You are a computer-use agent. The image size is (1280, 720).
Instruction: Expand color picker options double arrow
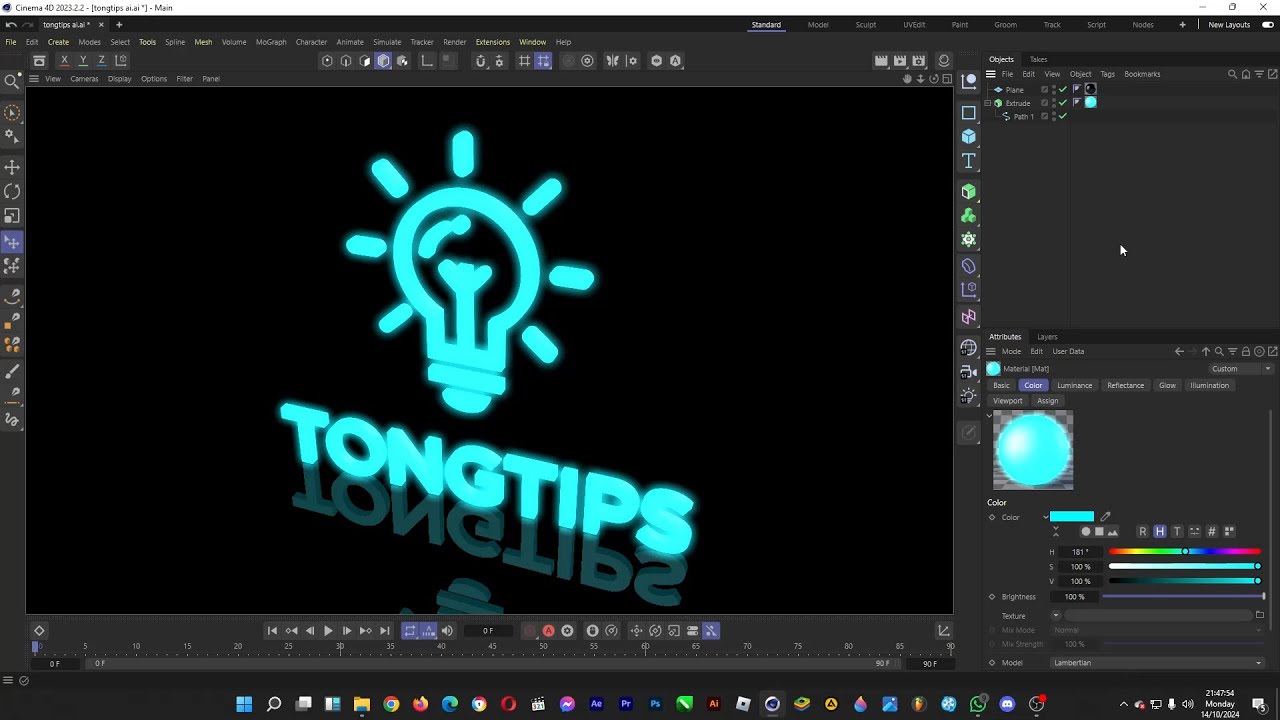pyautogui.click(x=1055, y=532)
